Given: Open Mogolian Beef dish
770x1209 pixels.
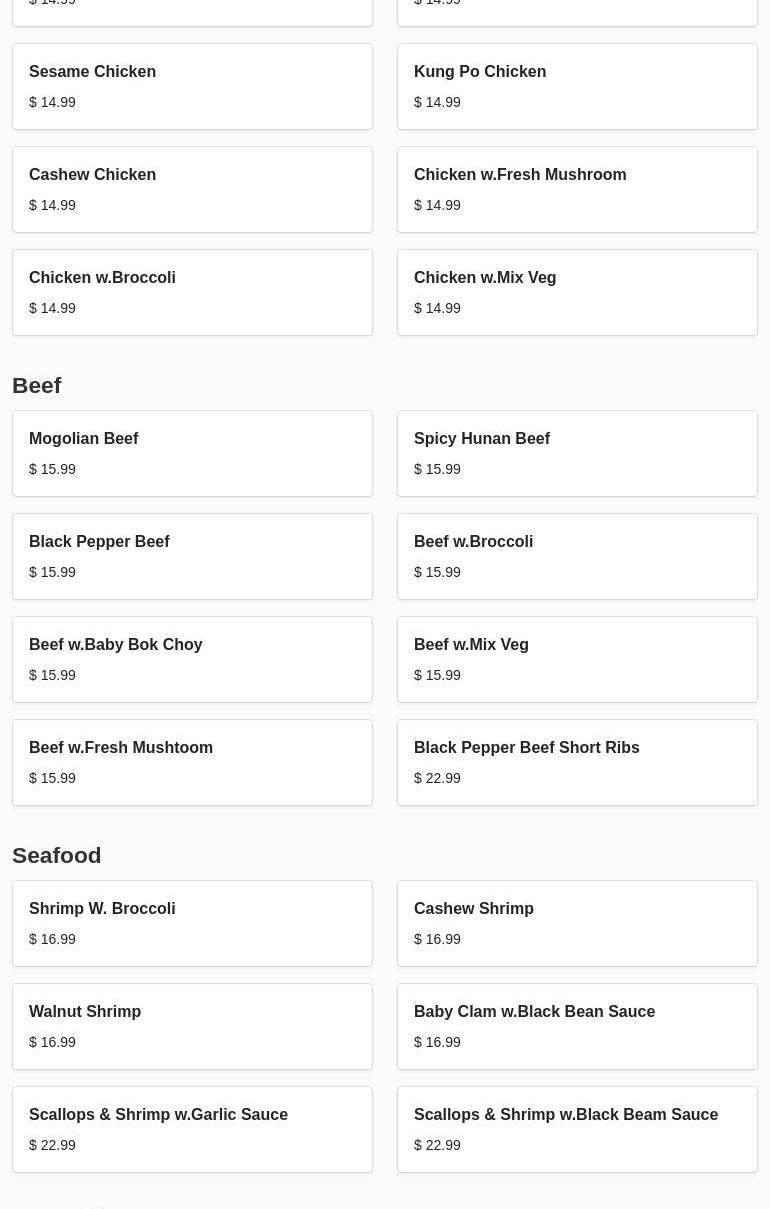Looking at the screenshot, I should (x=192, y=453).
